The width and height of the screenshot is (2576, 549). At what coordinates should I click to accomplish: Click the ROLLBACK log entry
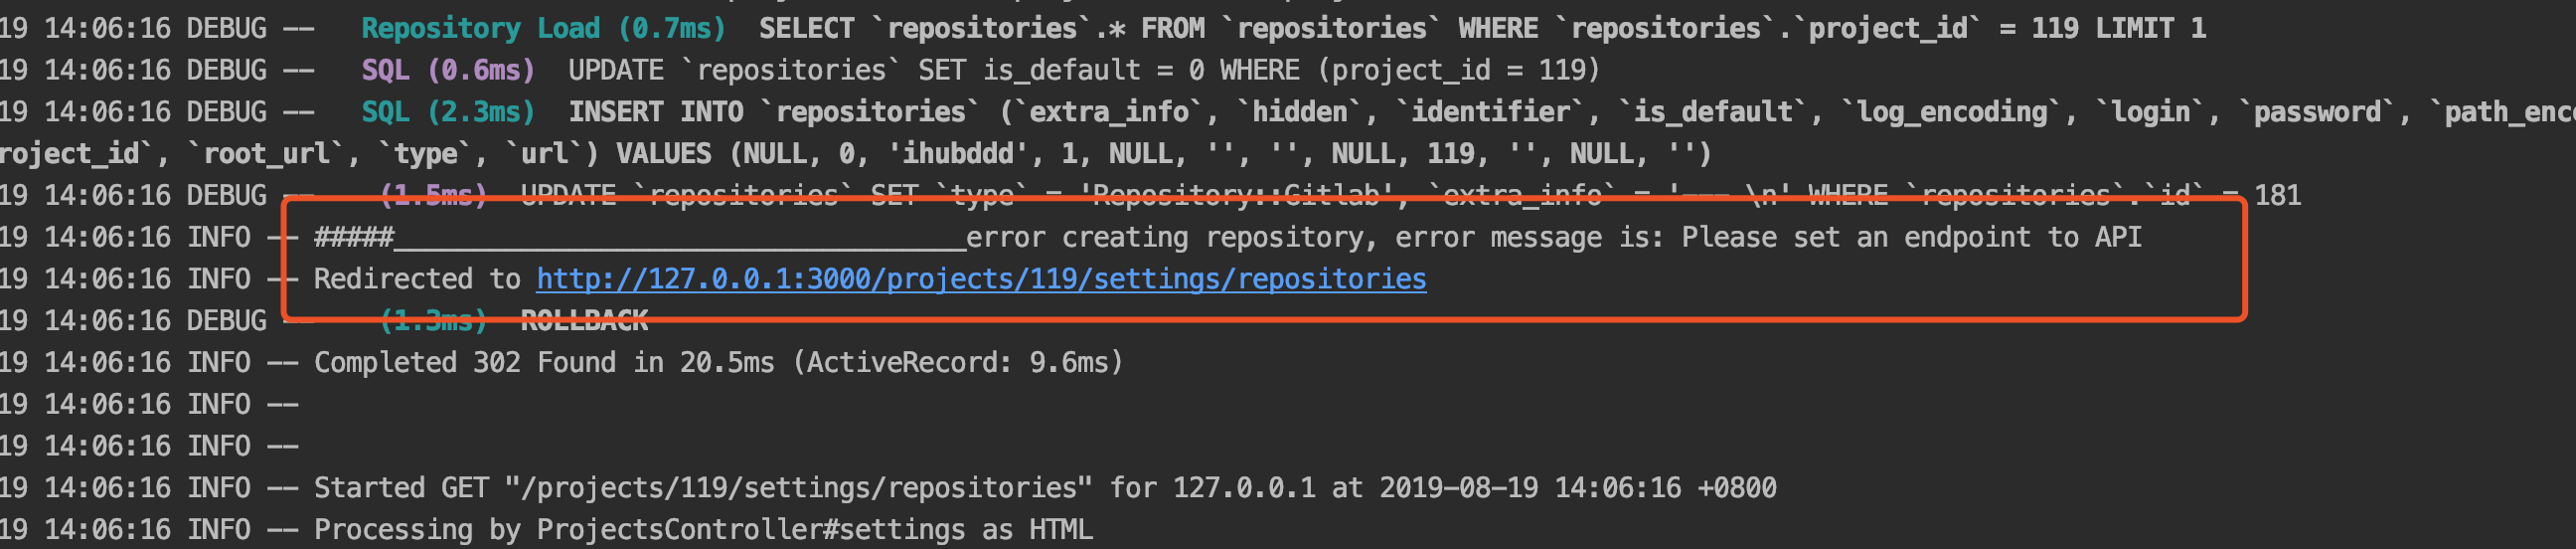(x=584, y=321)
